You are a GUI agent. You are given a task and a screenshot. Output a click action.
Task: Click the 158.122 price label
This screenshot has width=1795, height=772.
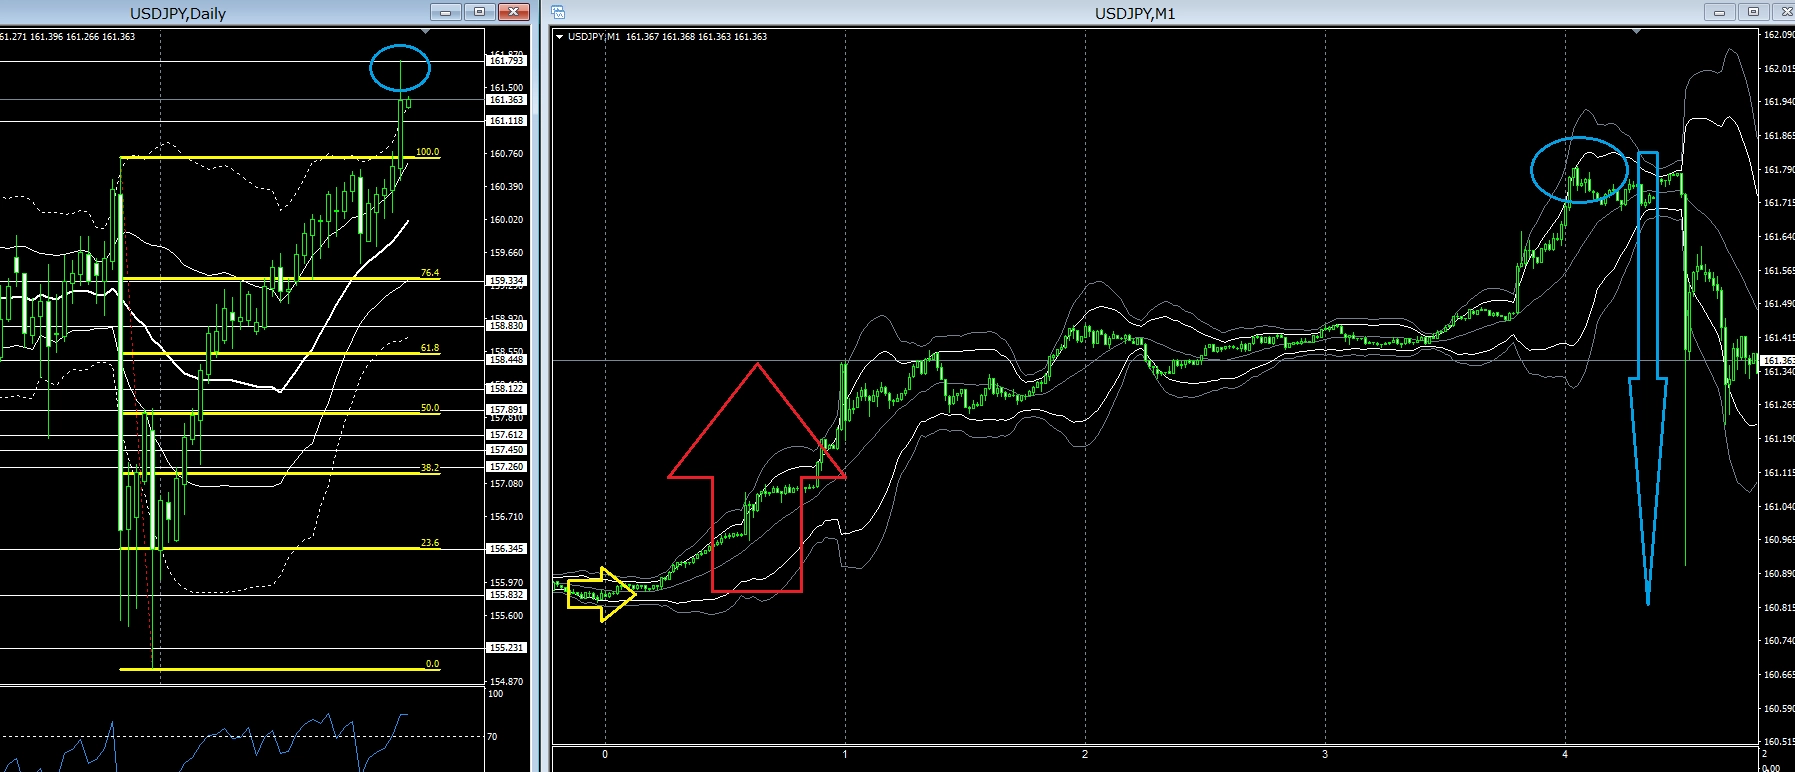click(x=507, y=389)
